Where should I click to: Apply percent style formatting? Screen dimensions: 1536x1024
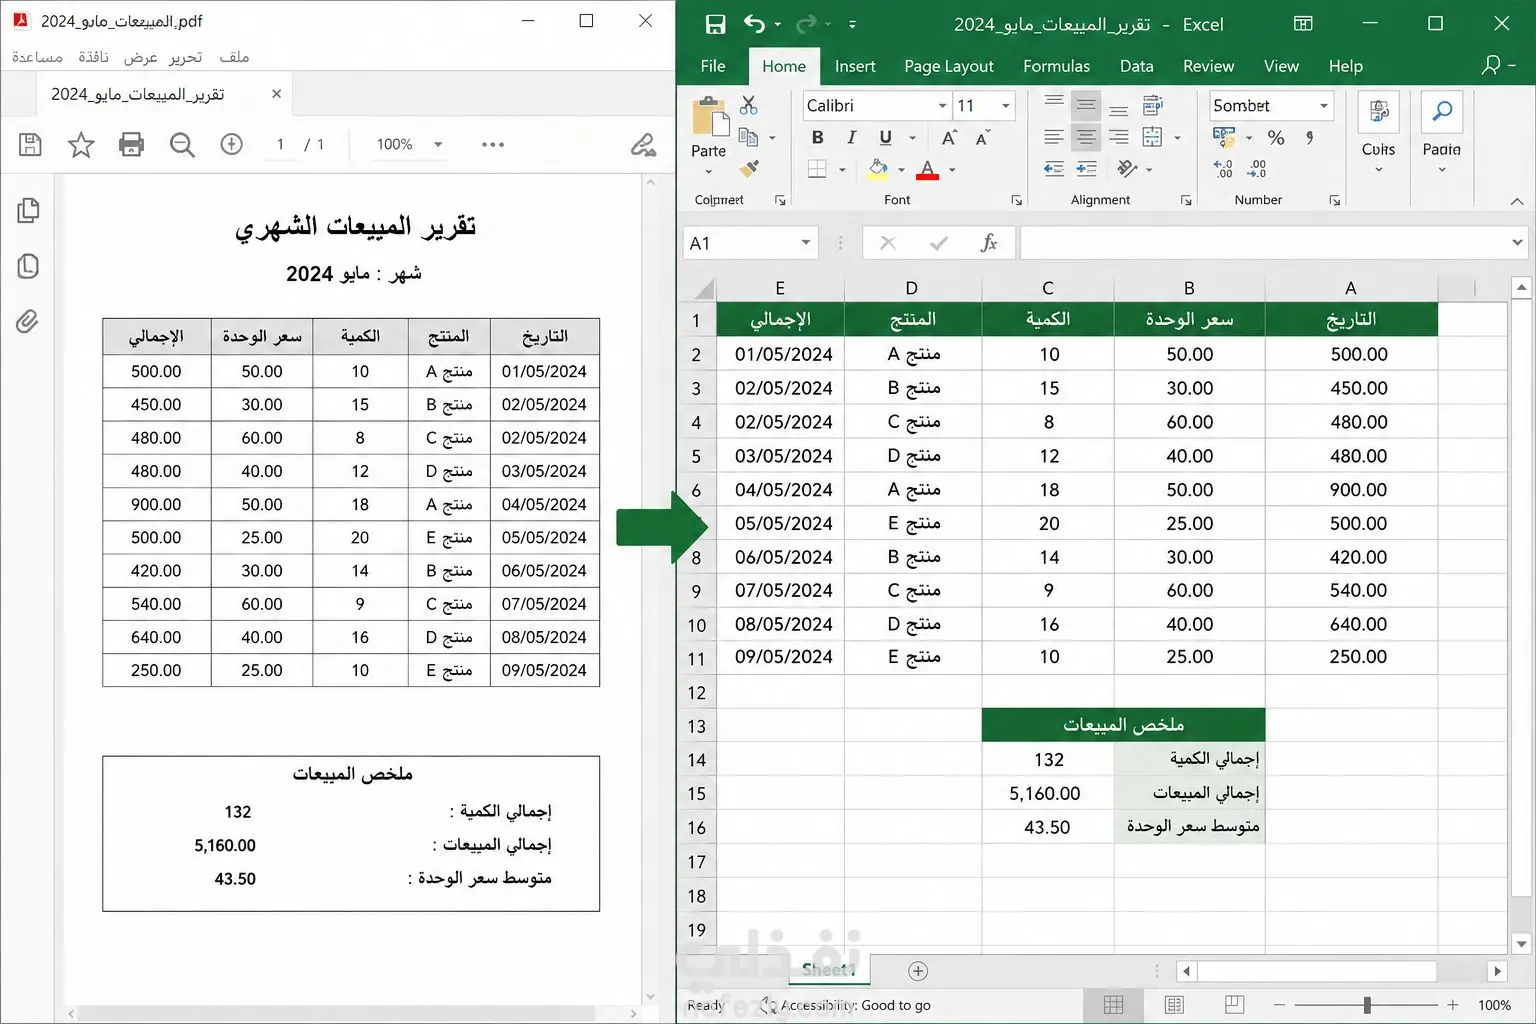click(1276, 138)
